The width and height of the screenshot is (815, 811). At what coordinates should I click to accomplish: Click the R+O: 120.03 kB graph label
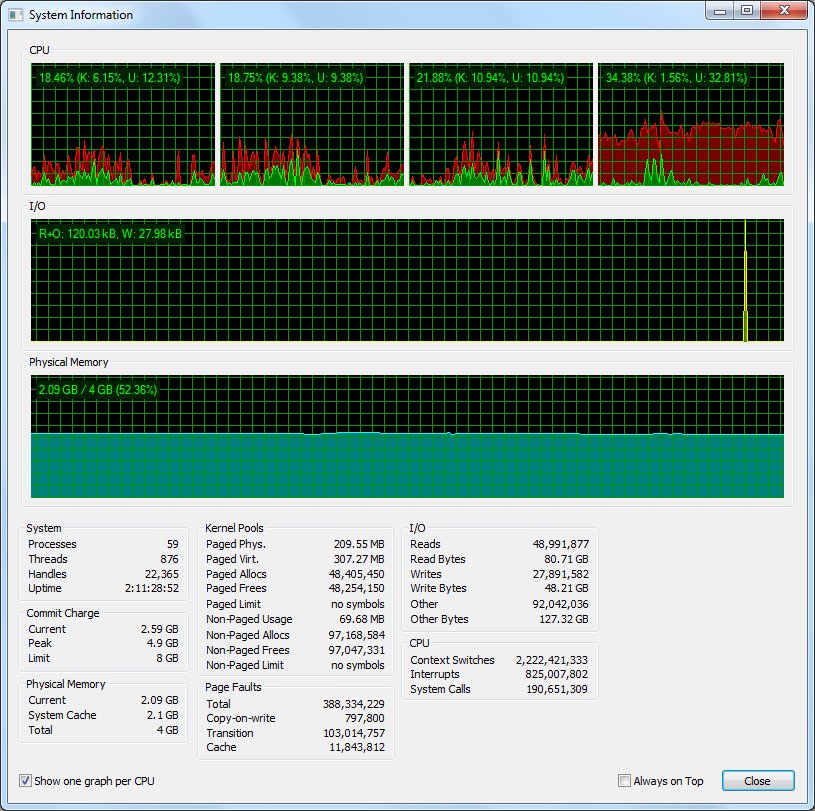pyautogui.click(x=110, y=234)
